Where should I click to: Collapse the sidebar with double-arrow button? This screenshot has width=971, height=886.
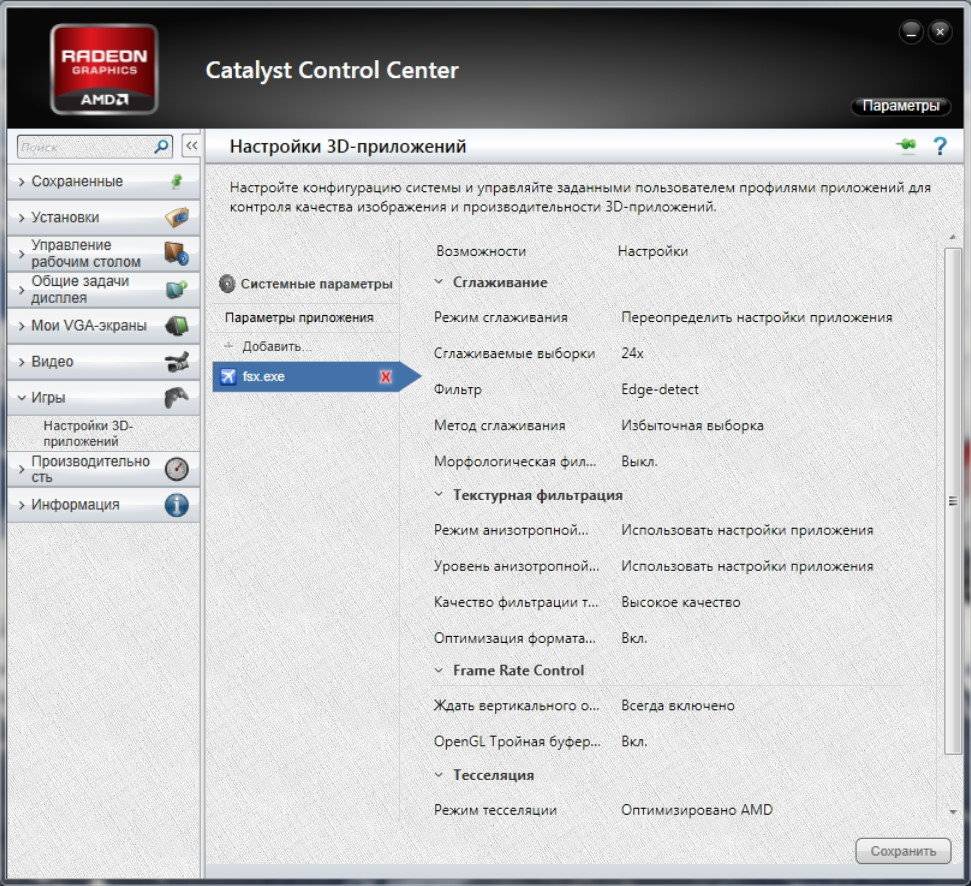pos(190,146)
